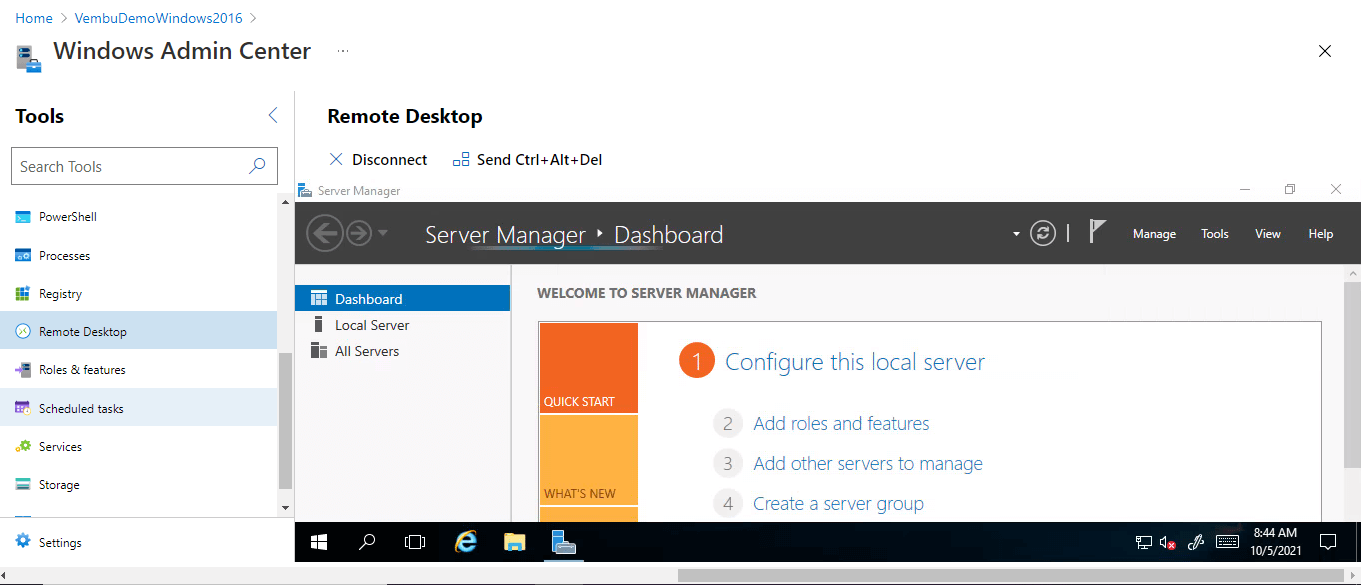Open Server Manager notifications flag
The height and width of the screenshot is (585, 1361).
[x=1097, y=232]
